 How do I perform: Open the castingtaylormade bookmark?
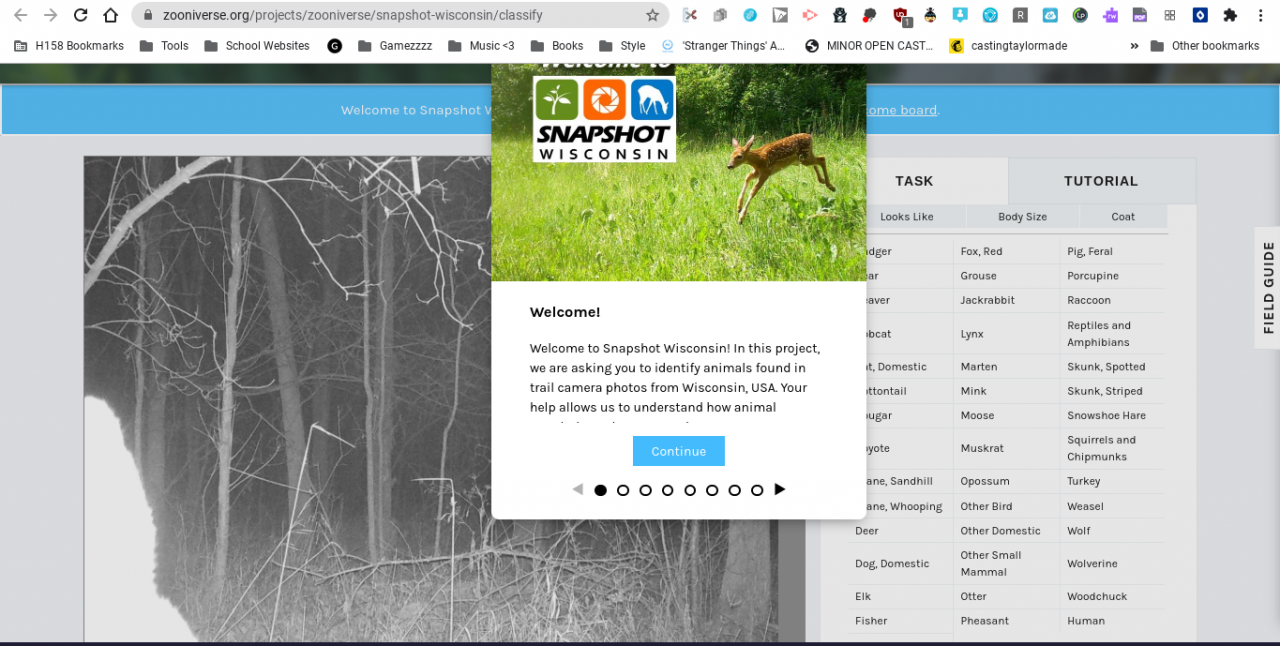tap(1008, 45)
